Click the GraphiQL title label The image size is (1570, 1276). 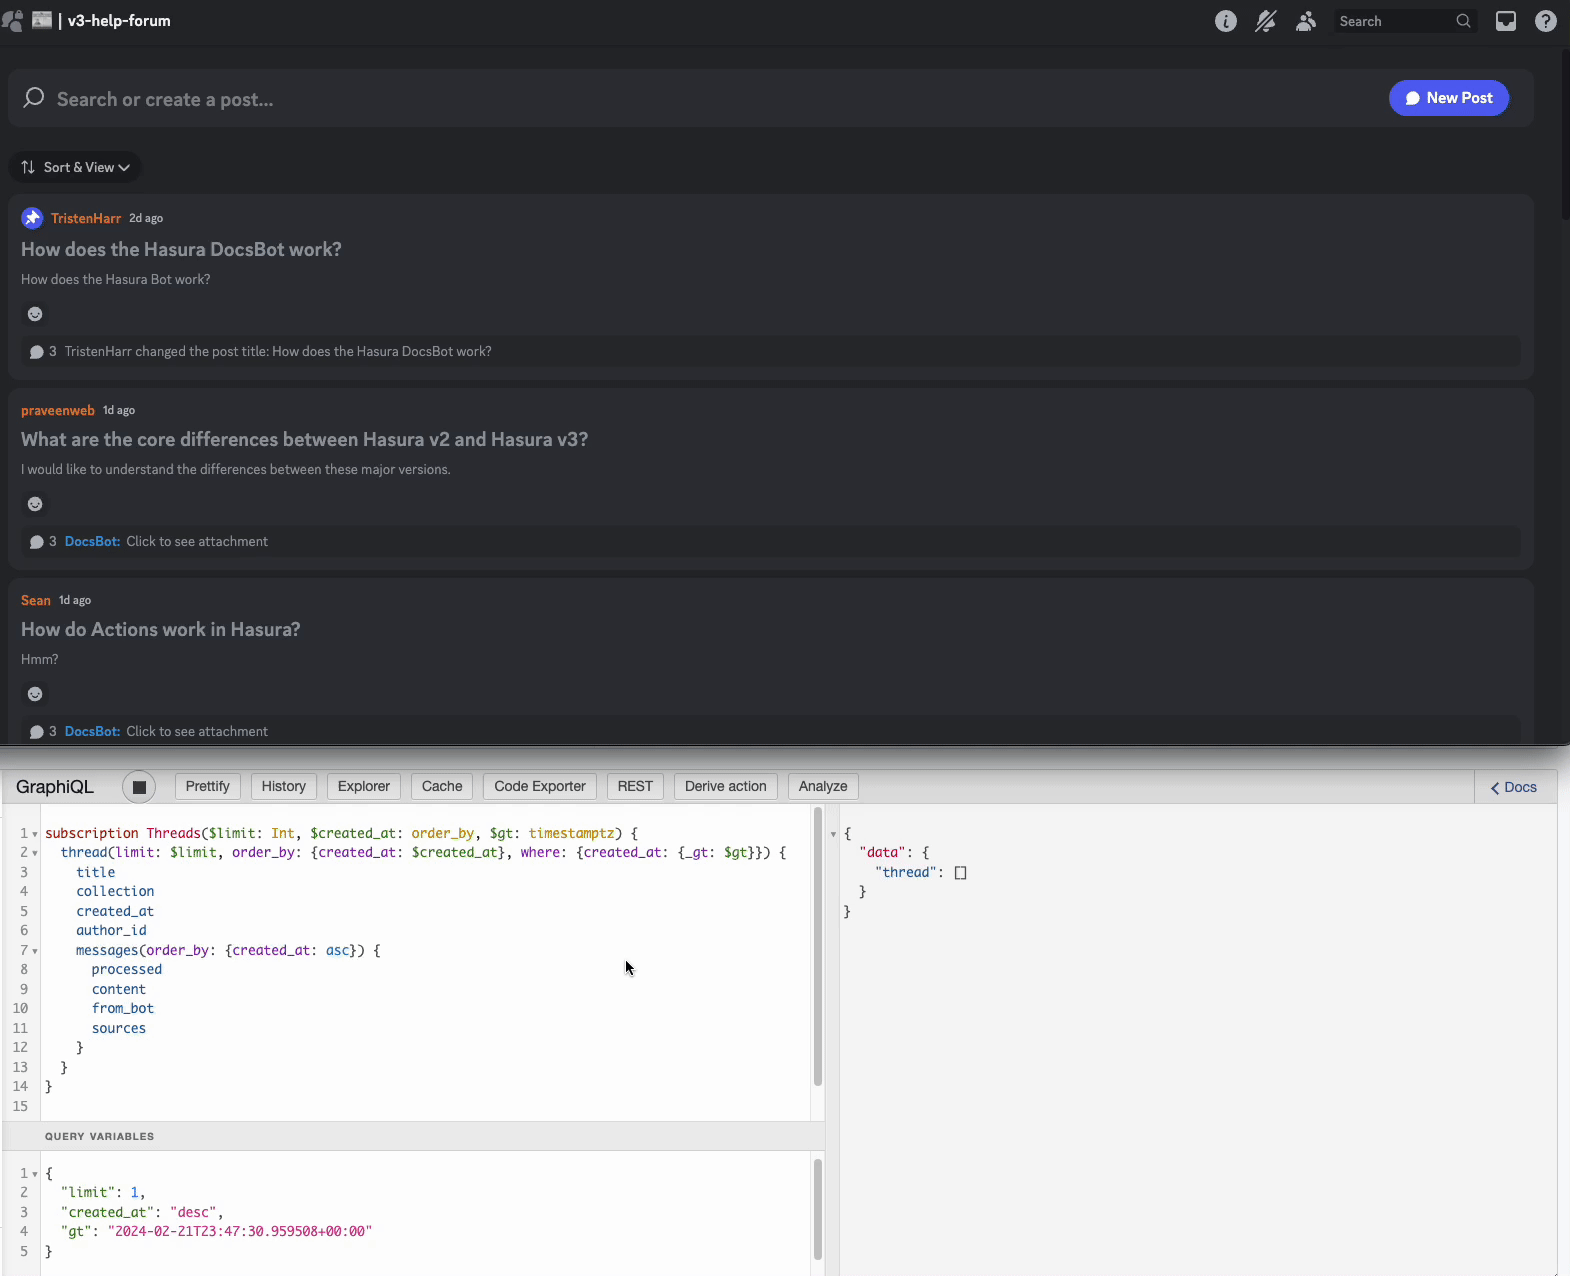pos(55,787)
